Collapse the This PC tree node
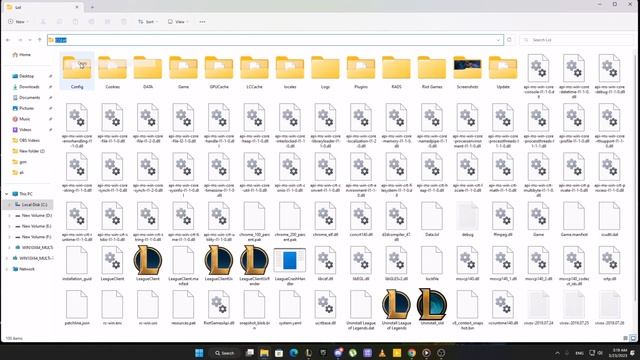Image resolution: width=640 pixels, height=360 pixels. pyautogui.click(x=7, y=194)
